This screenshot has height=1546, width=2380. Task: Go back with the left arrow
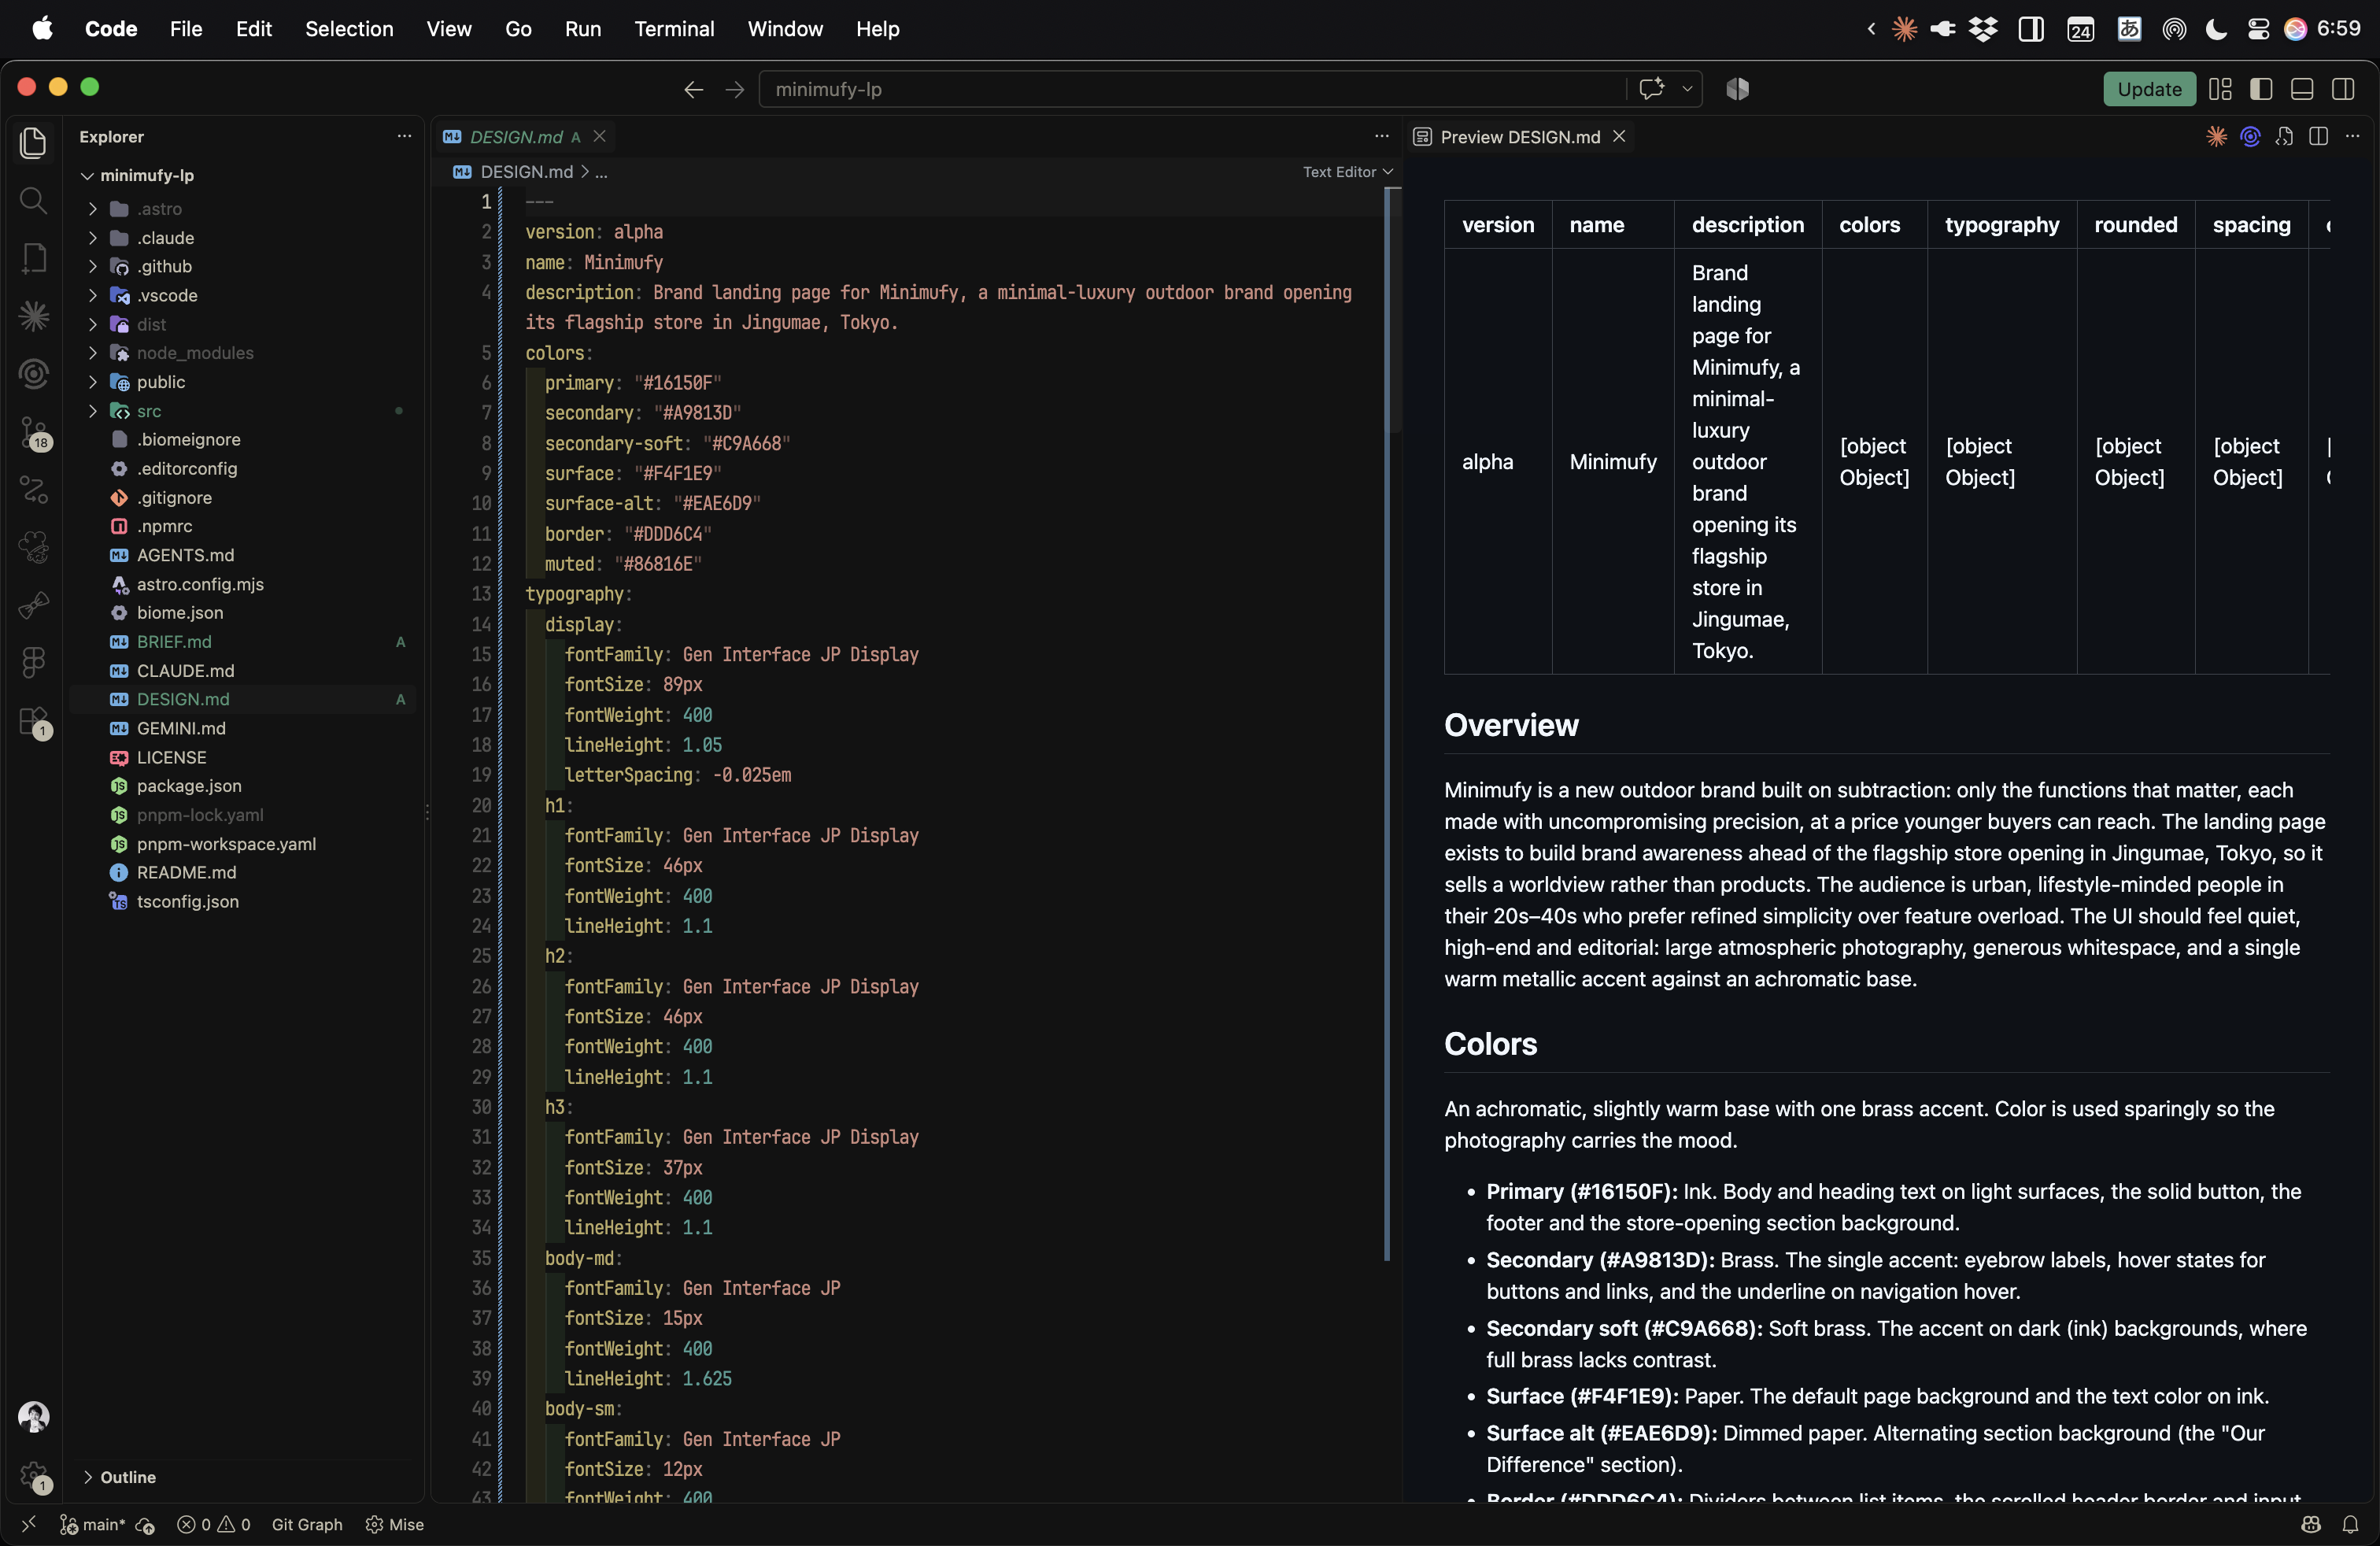pyautogui.click(x=693, y=89)
